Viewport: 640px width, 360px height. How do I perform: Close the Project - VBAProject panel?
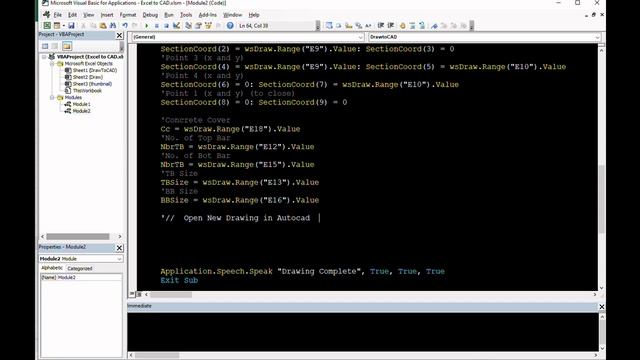point(119,36)
